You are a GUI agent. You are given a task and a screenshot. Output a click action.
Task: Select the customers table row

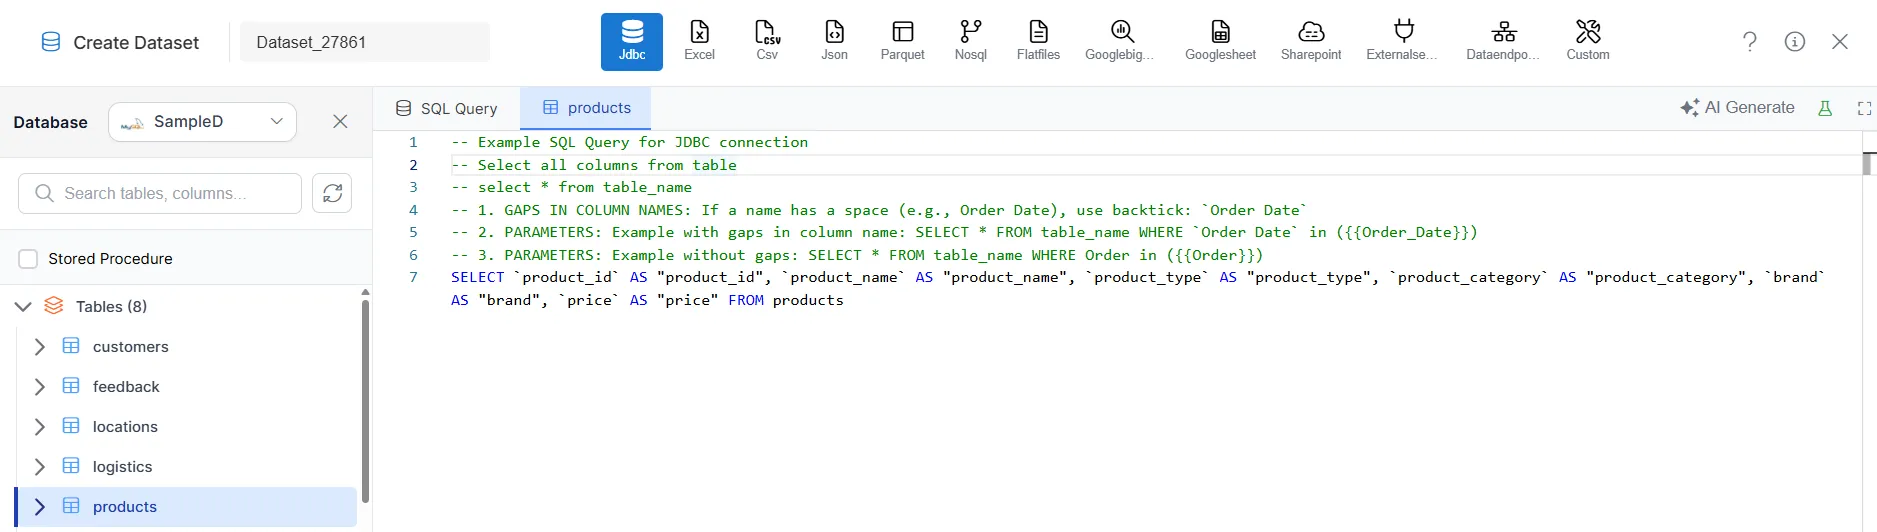coord(186,347)
